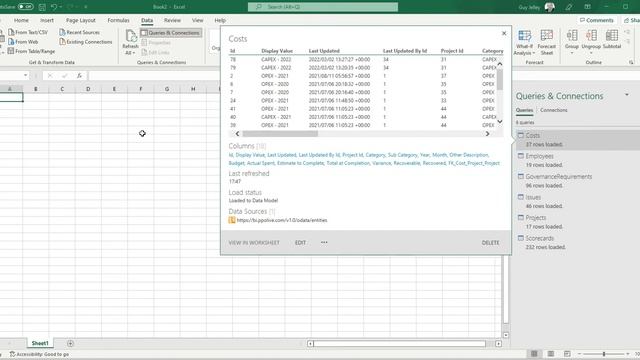Viewport: 640px width, 360px height.
Task: Select the Scorecards query
Action: [578, 242]
